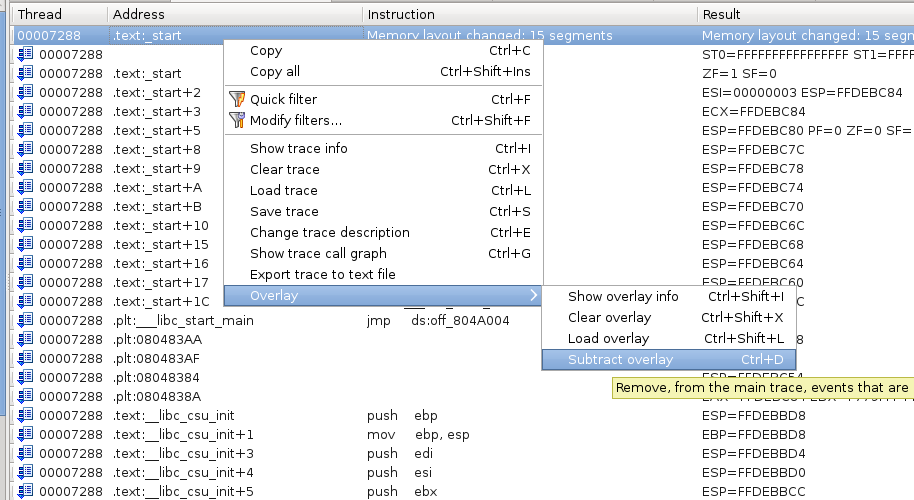Click Copy all in context menu

[275, 72]
